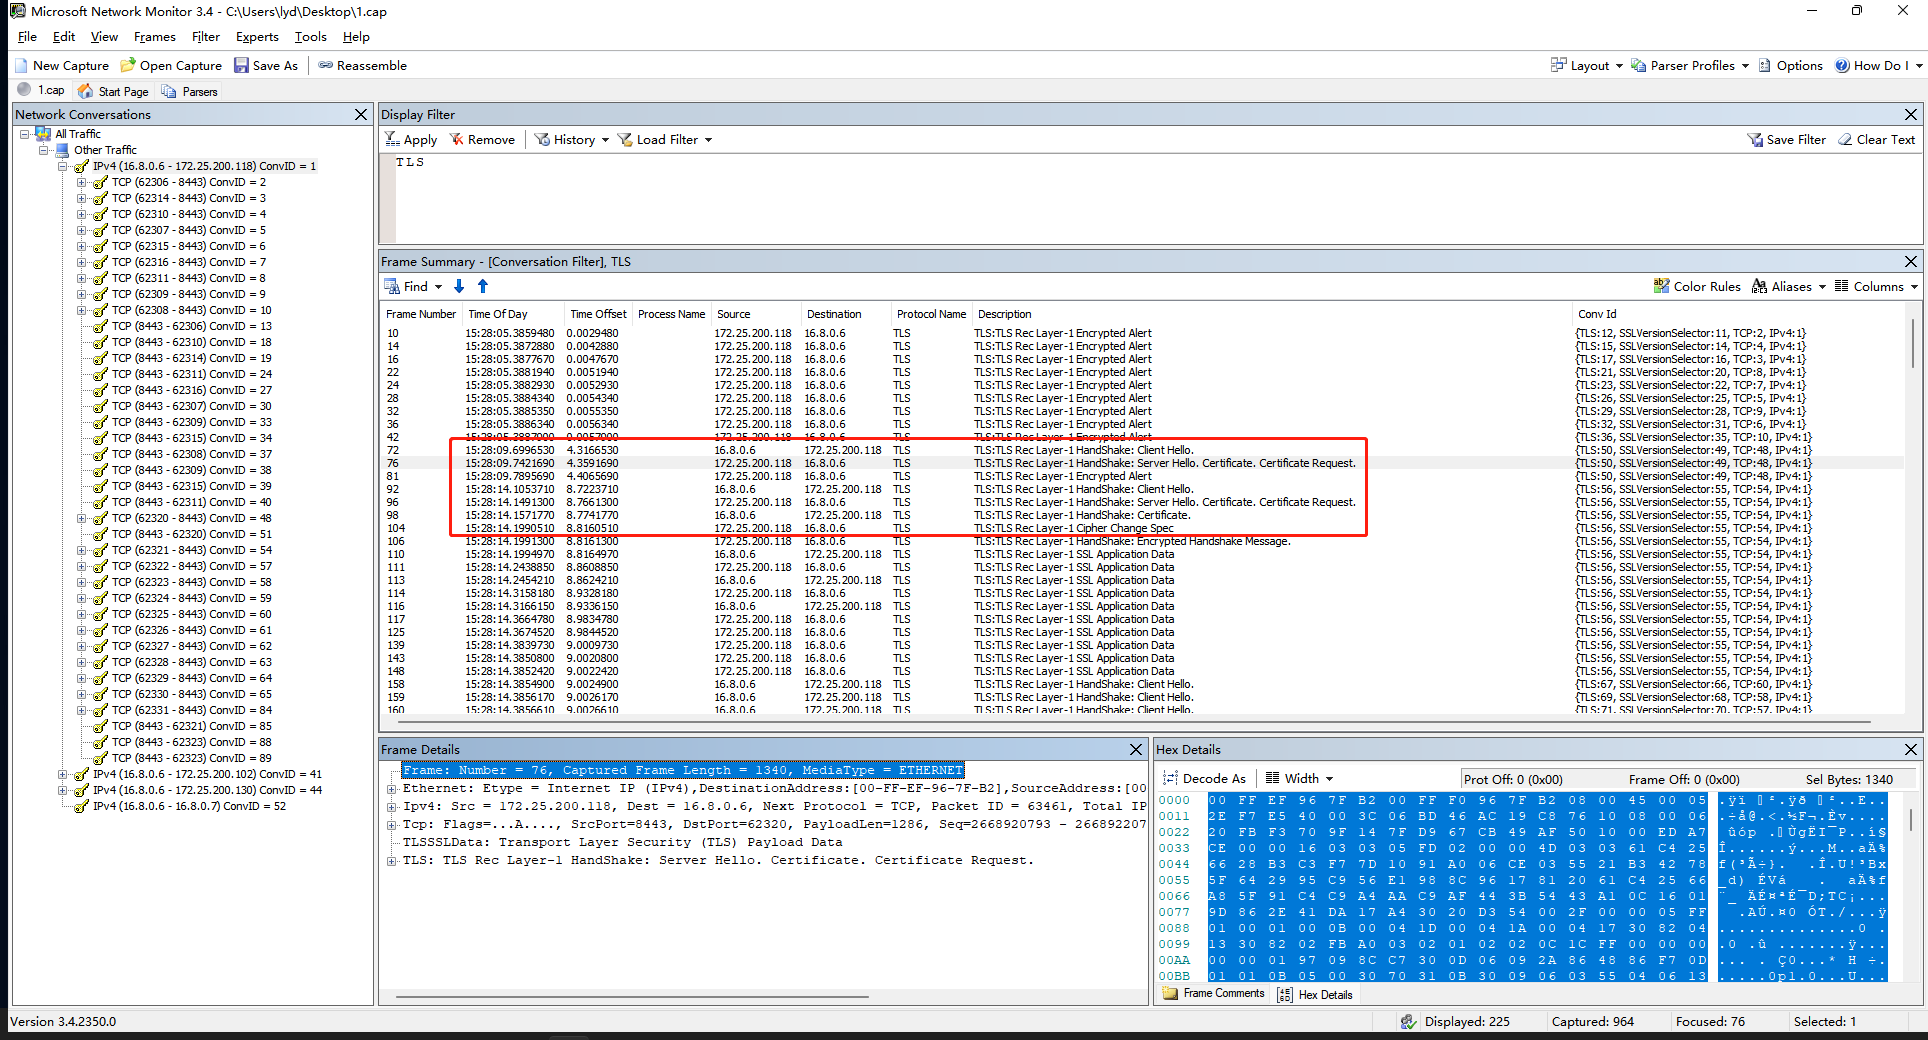
Task: Expand the Tcp node in Frame Details
Action: (x=390, y=824)
